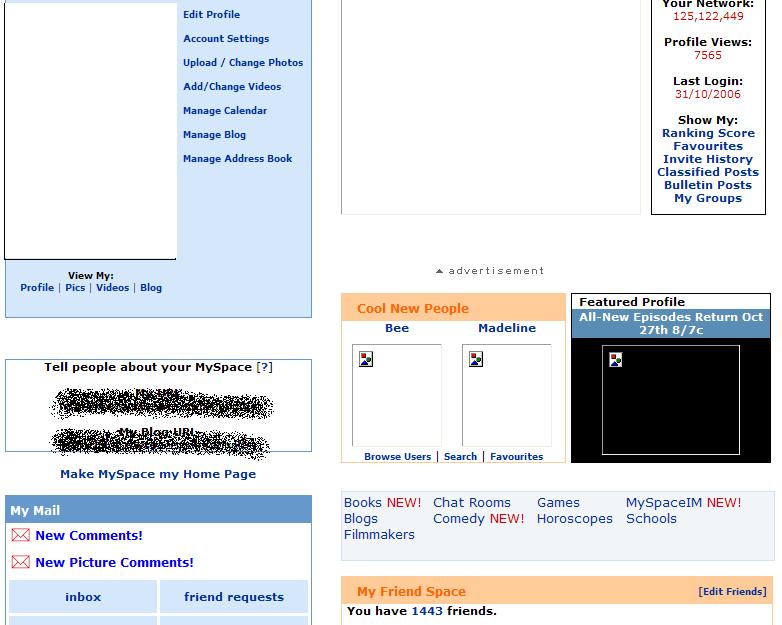This screenshot has width=782, height=625.
Task: Click the [?] help link
Action: click(x=264, y=367)
